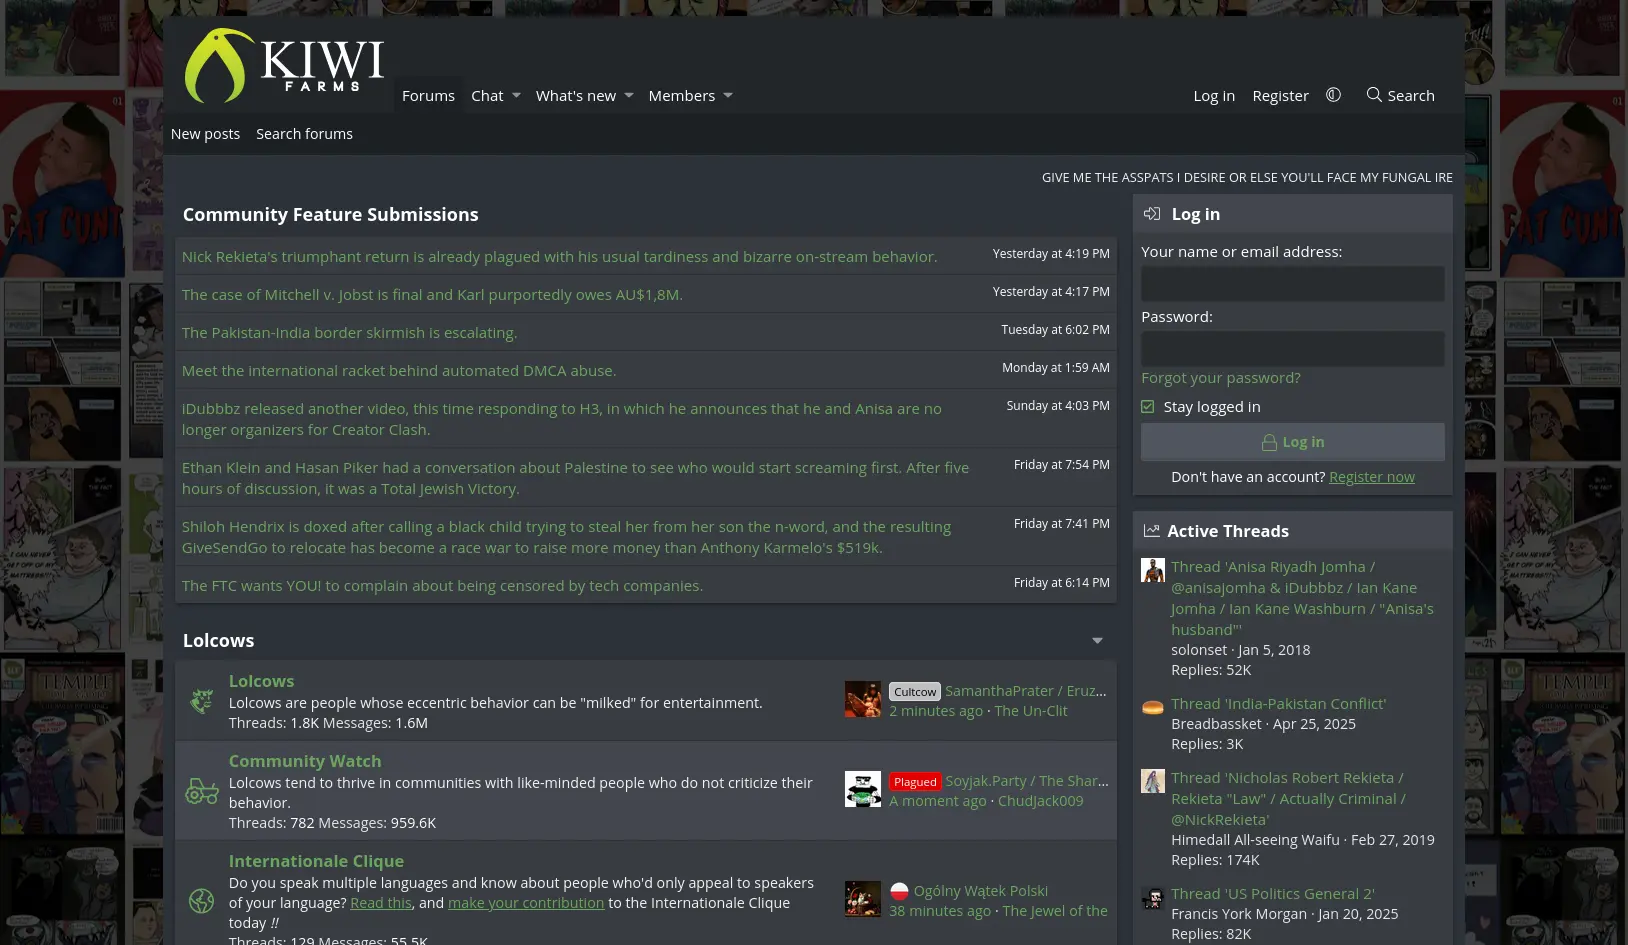
Task: Click Francis York Morgan's avatar
Action: point(1153,897)
